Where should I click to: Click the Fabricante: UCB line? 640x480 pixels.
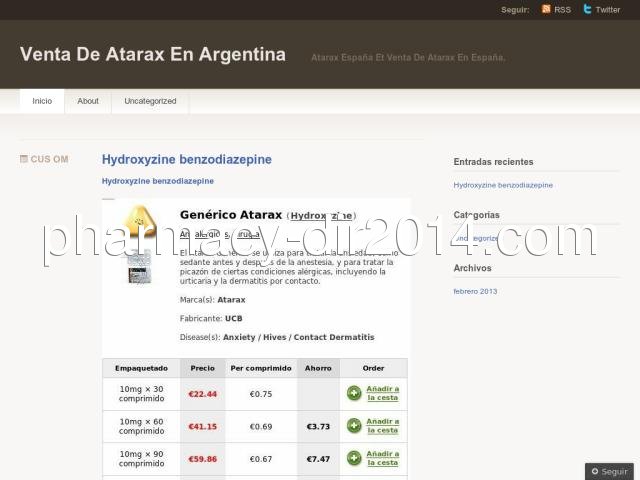[211, 318]
